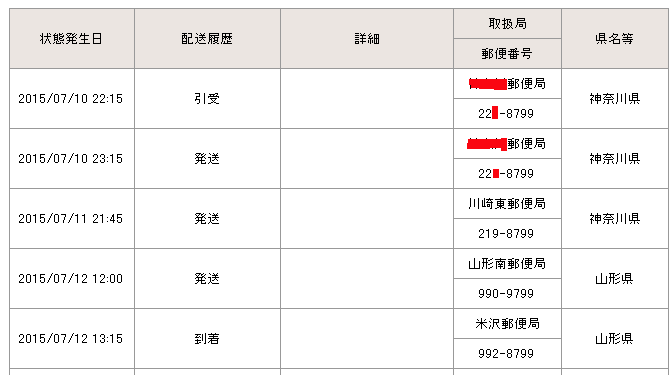Select the 2015/07/10 23:15 date cell
The width and height of the screenshot is (672, 375).
tap(72, 159)
